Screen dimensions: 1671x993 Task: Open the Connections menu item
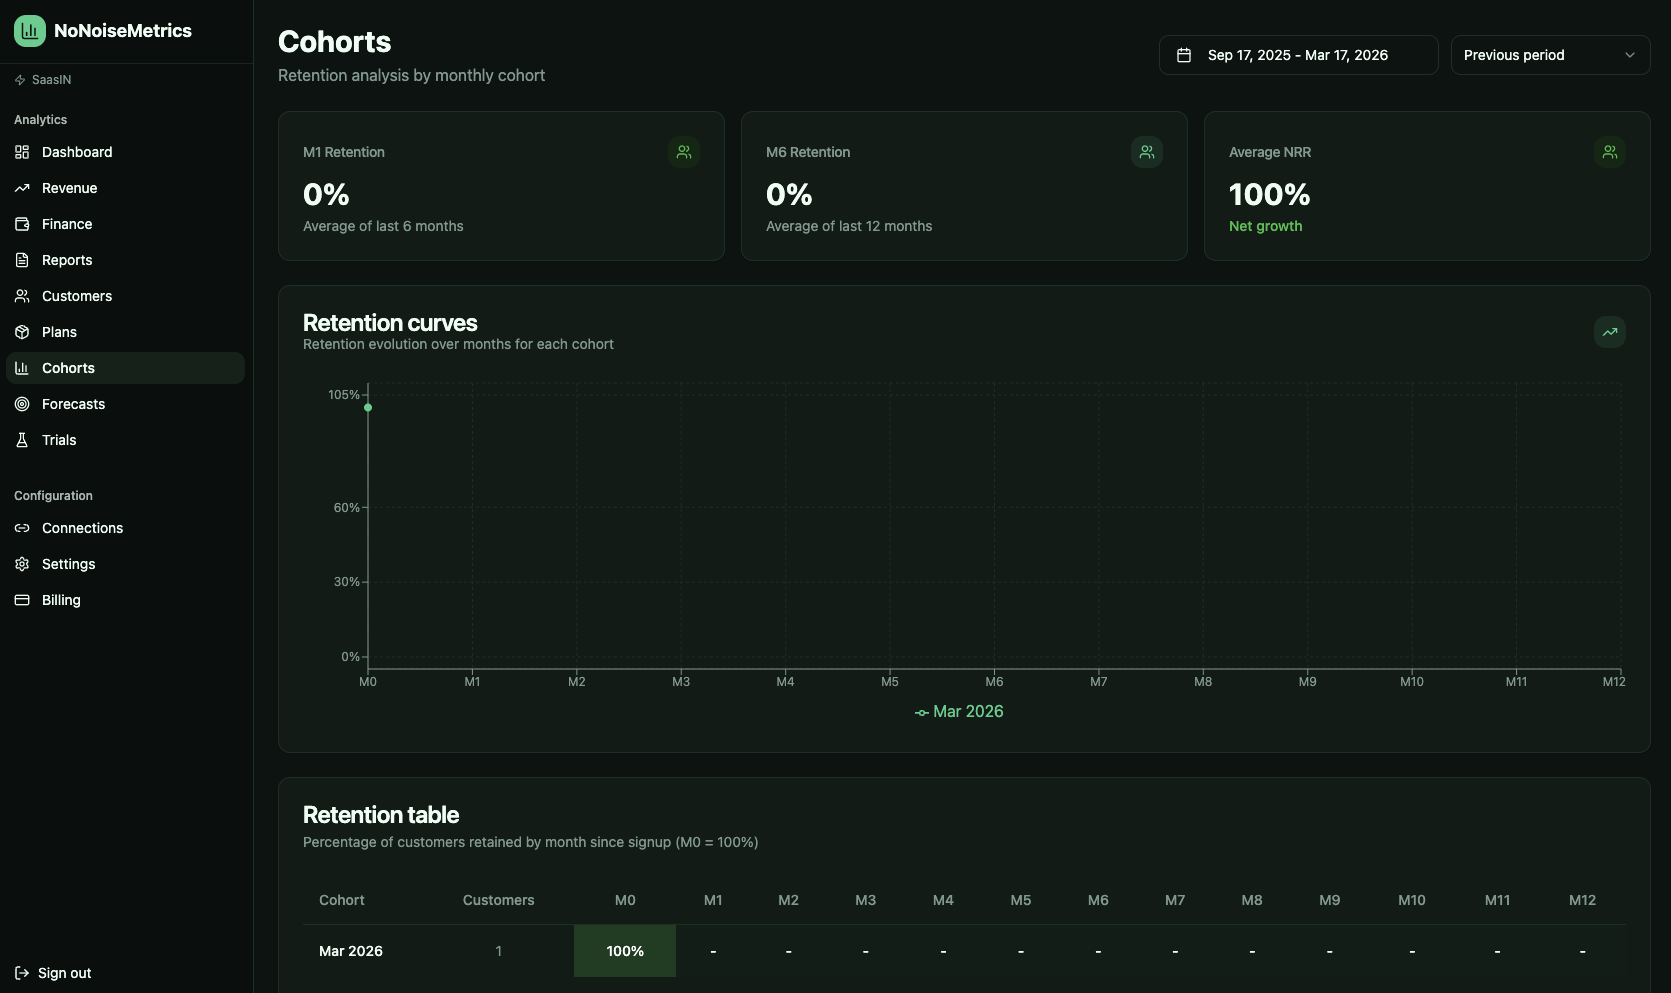(82, 528)
